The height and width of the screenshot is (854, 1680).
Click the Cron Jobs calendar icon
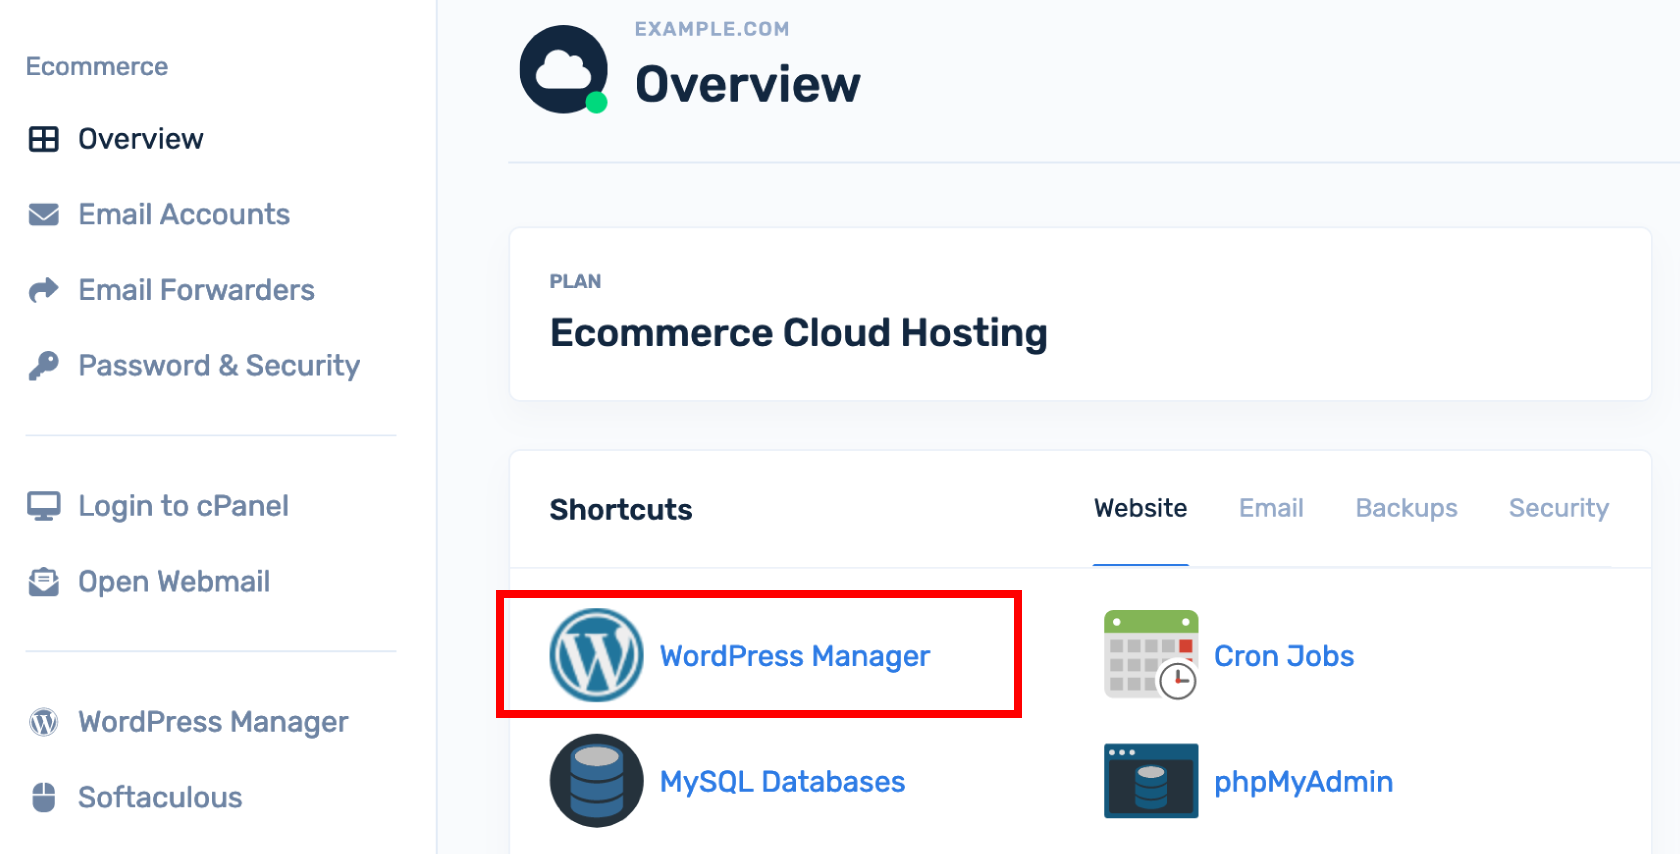pyautogui.click(x=1151, y=655)
